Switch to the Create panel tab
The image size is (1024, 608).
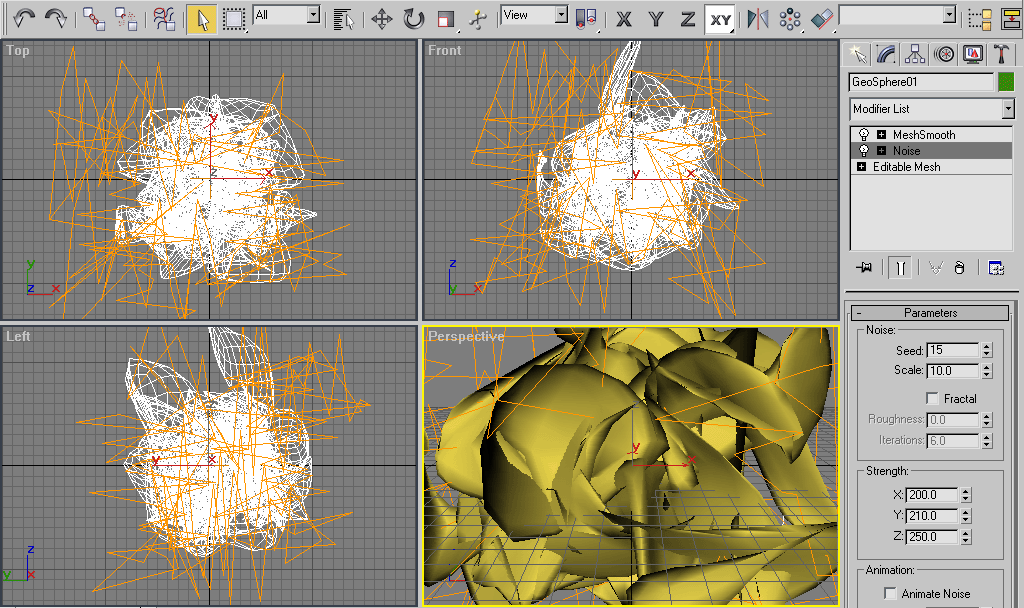pos(857,54)
